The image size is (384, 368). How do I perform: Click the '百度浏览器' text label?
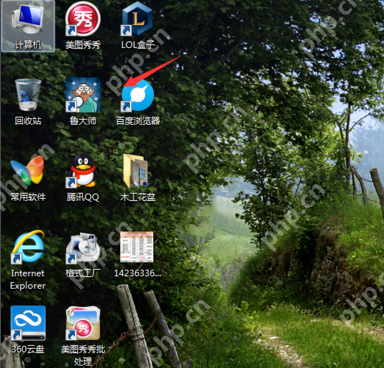(138, 121)
